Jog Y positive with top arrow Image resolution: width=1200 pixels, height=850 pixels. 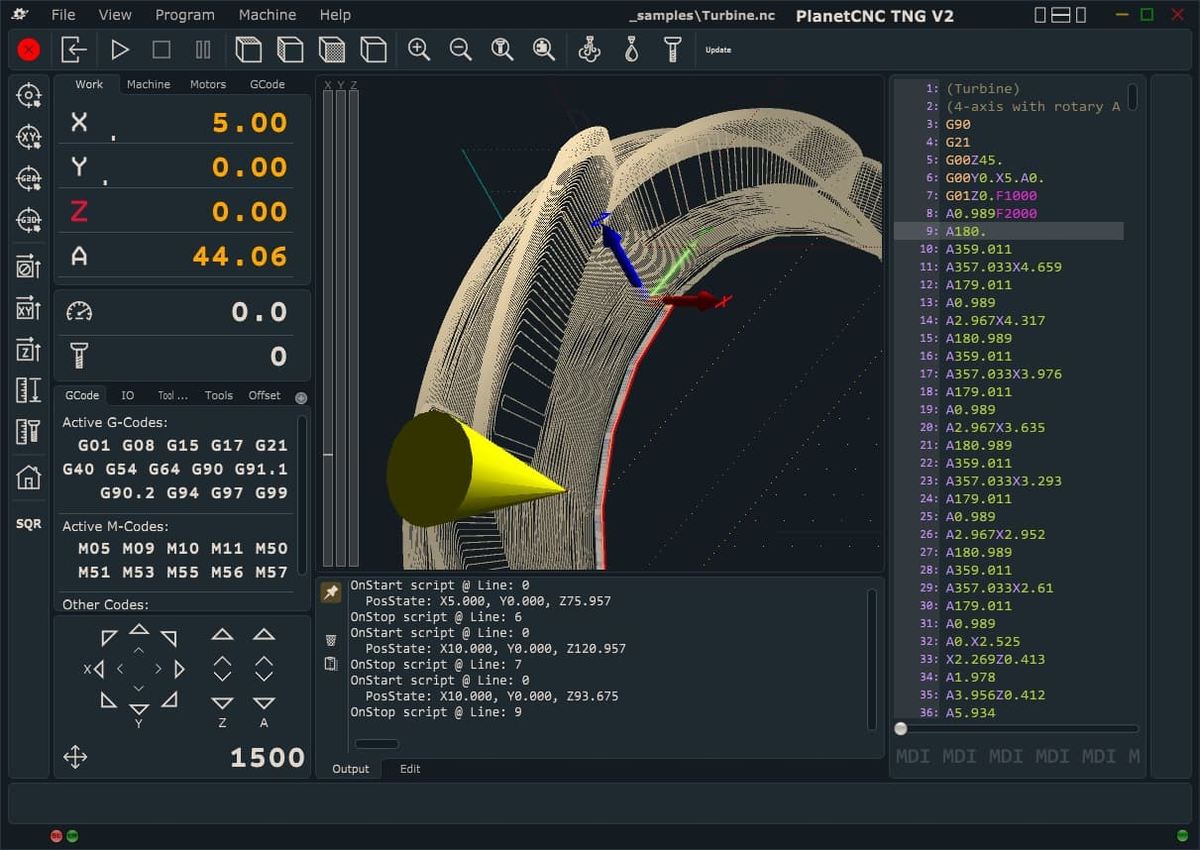[139, 629]
